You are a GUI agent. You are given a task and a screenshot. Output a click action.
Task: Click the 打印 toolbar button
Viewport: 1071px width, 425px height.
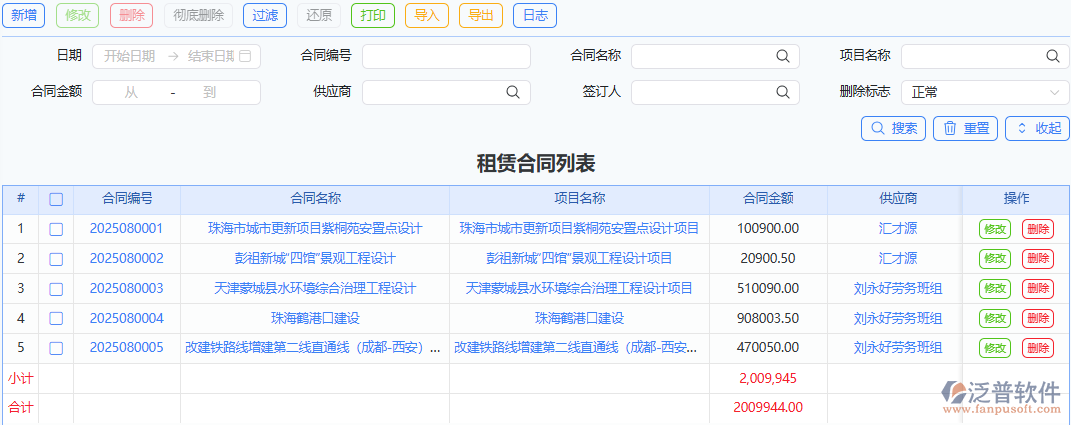pos(373,15)
